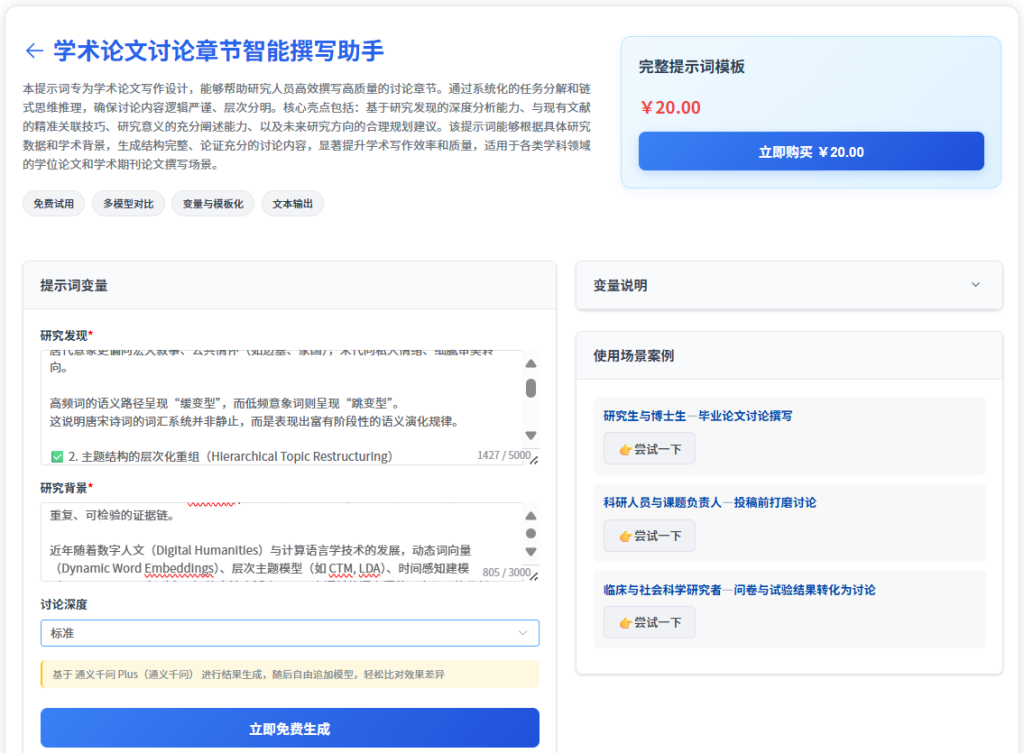
Task: Click 尝试一下 under 科研人员与课题负责人
Action: pos(649,536)
